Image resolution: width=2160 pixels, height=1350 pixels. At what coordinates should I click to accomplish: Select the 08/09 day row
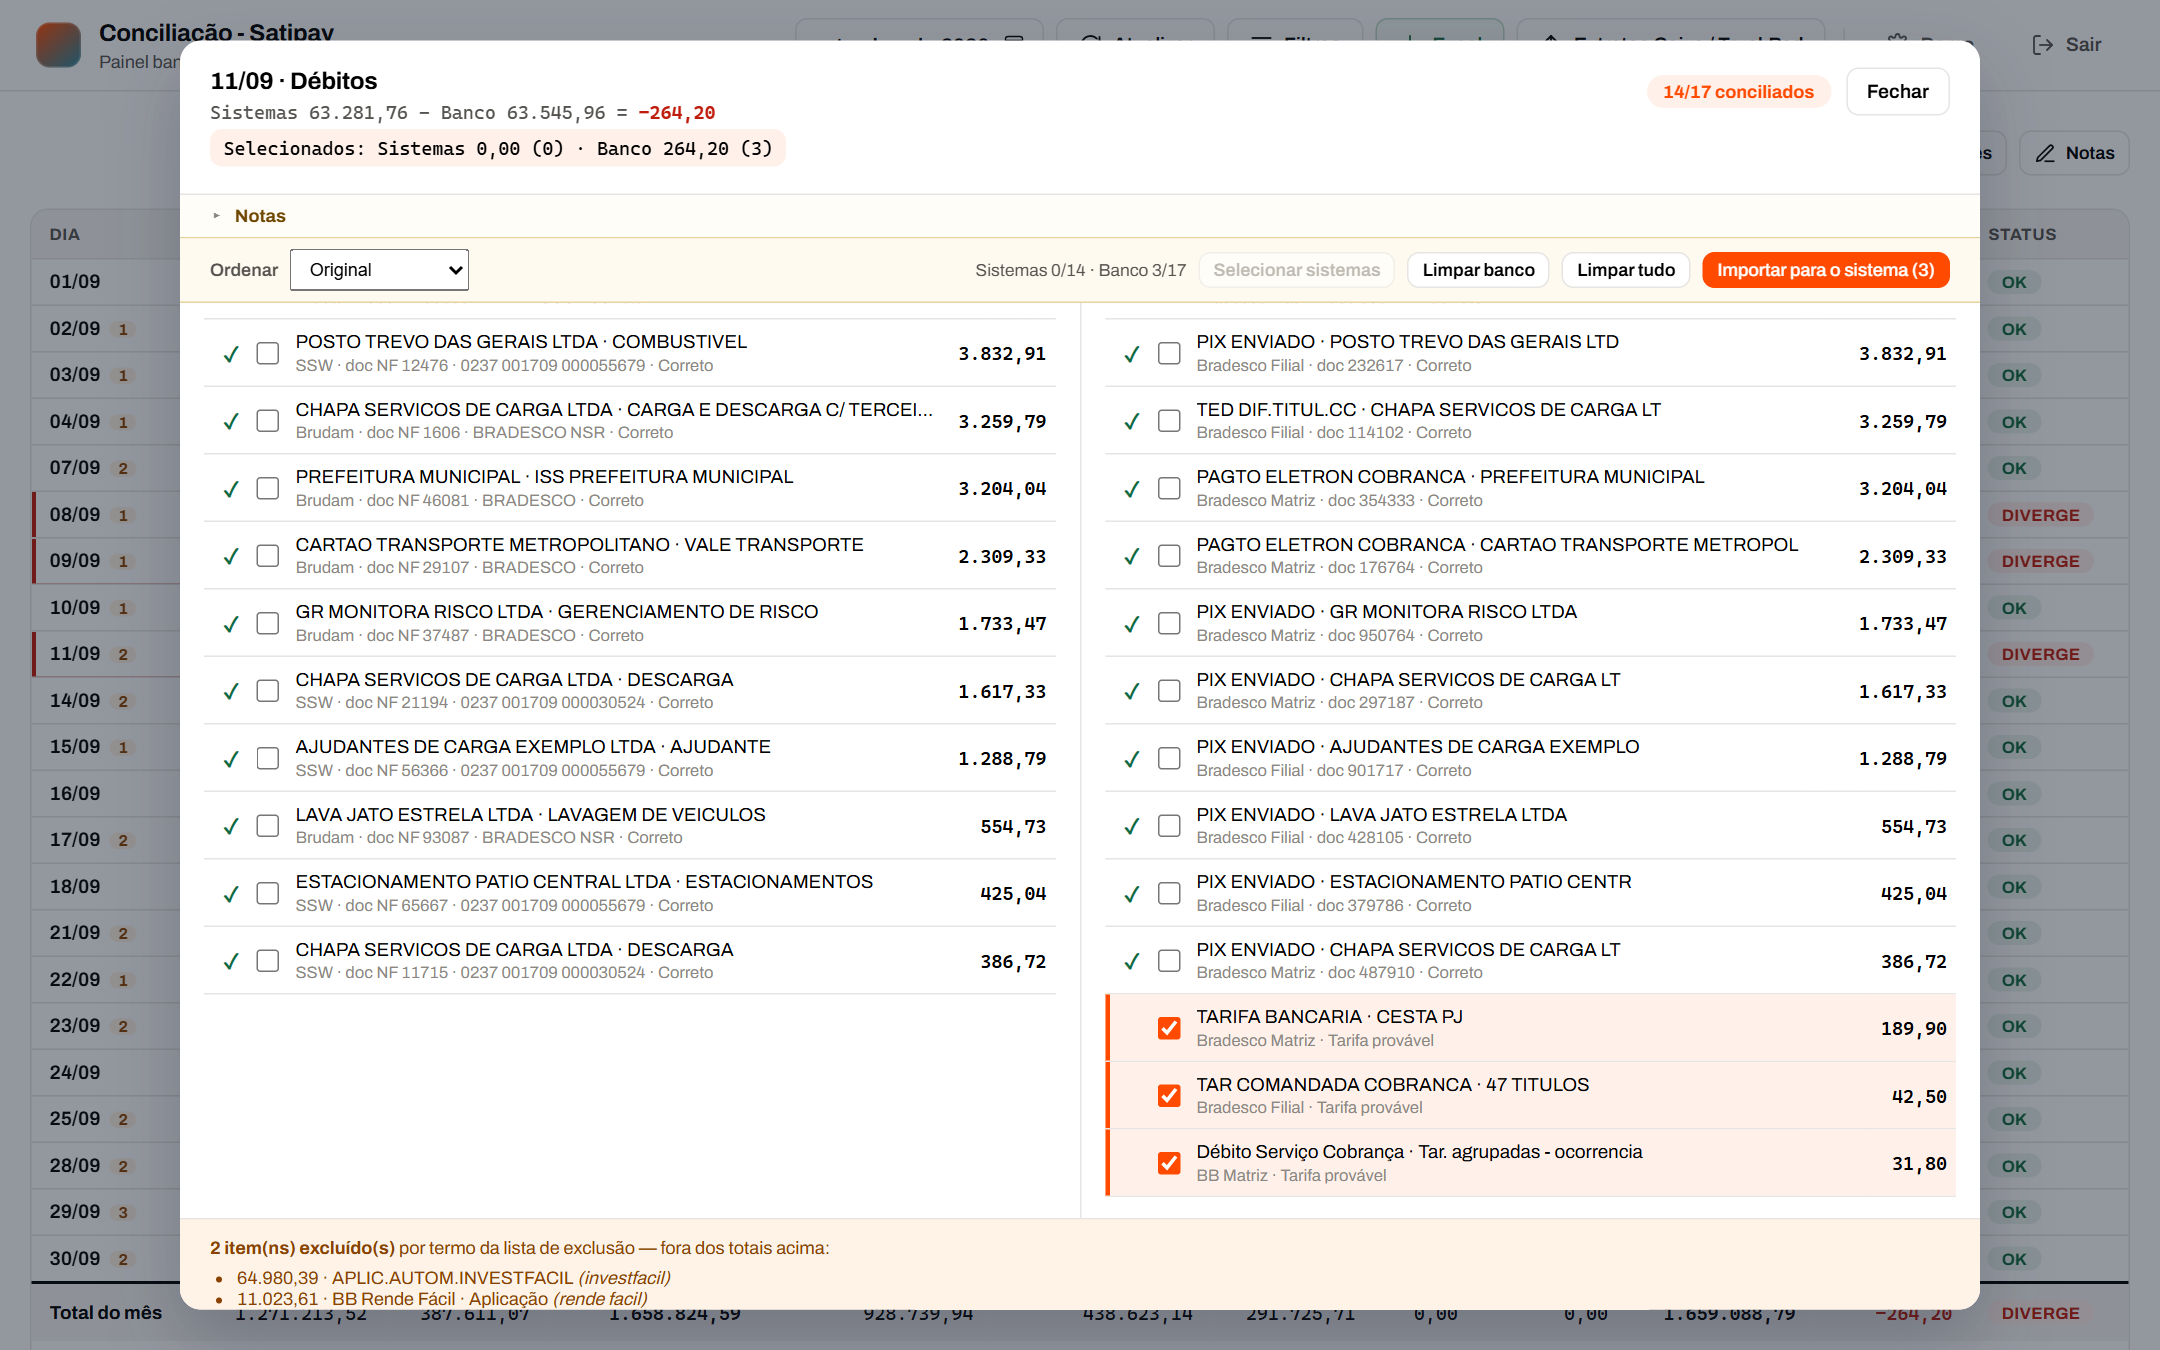coord(106,515)
